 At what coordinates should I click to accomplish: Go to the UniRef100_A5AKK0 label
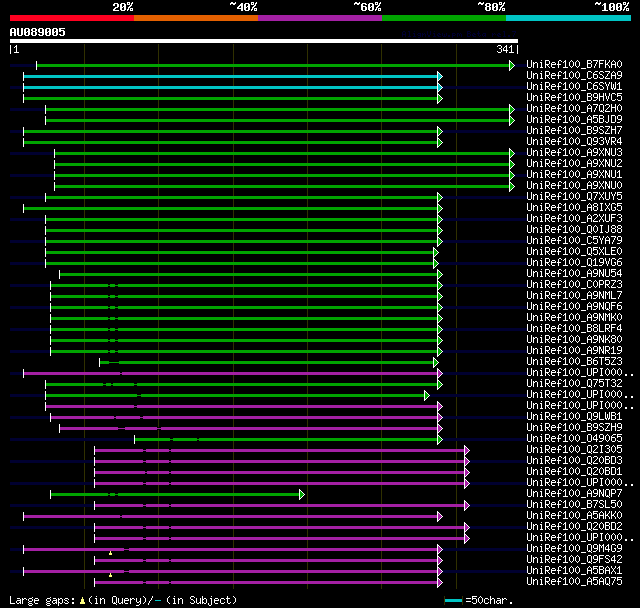point(574,516)
